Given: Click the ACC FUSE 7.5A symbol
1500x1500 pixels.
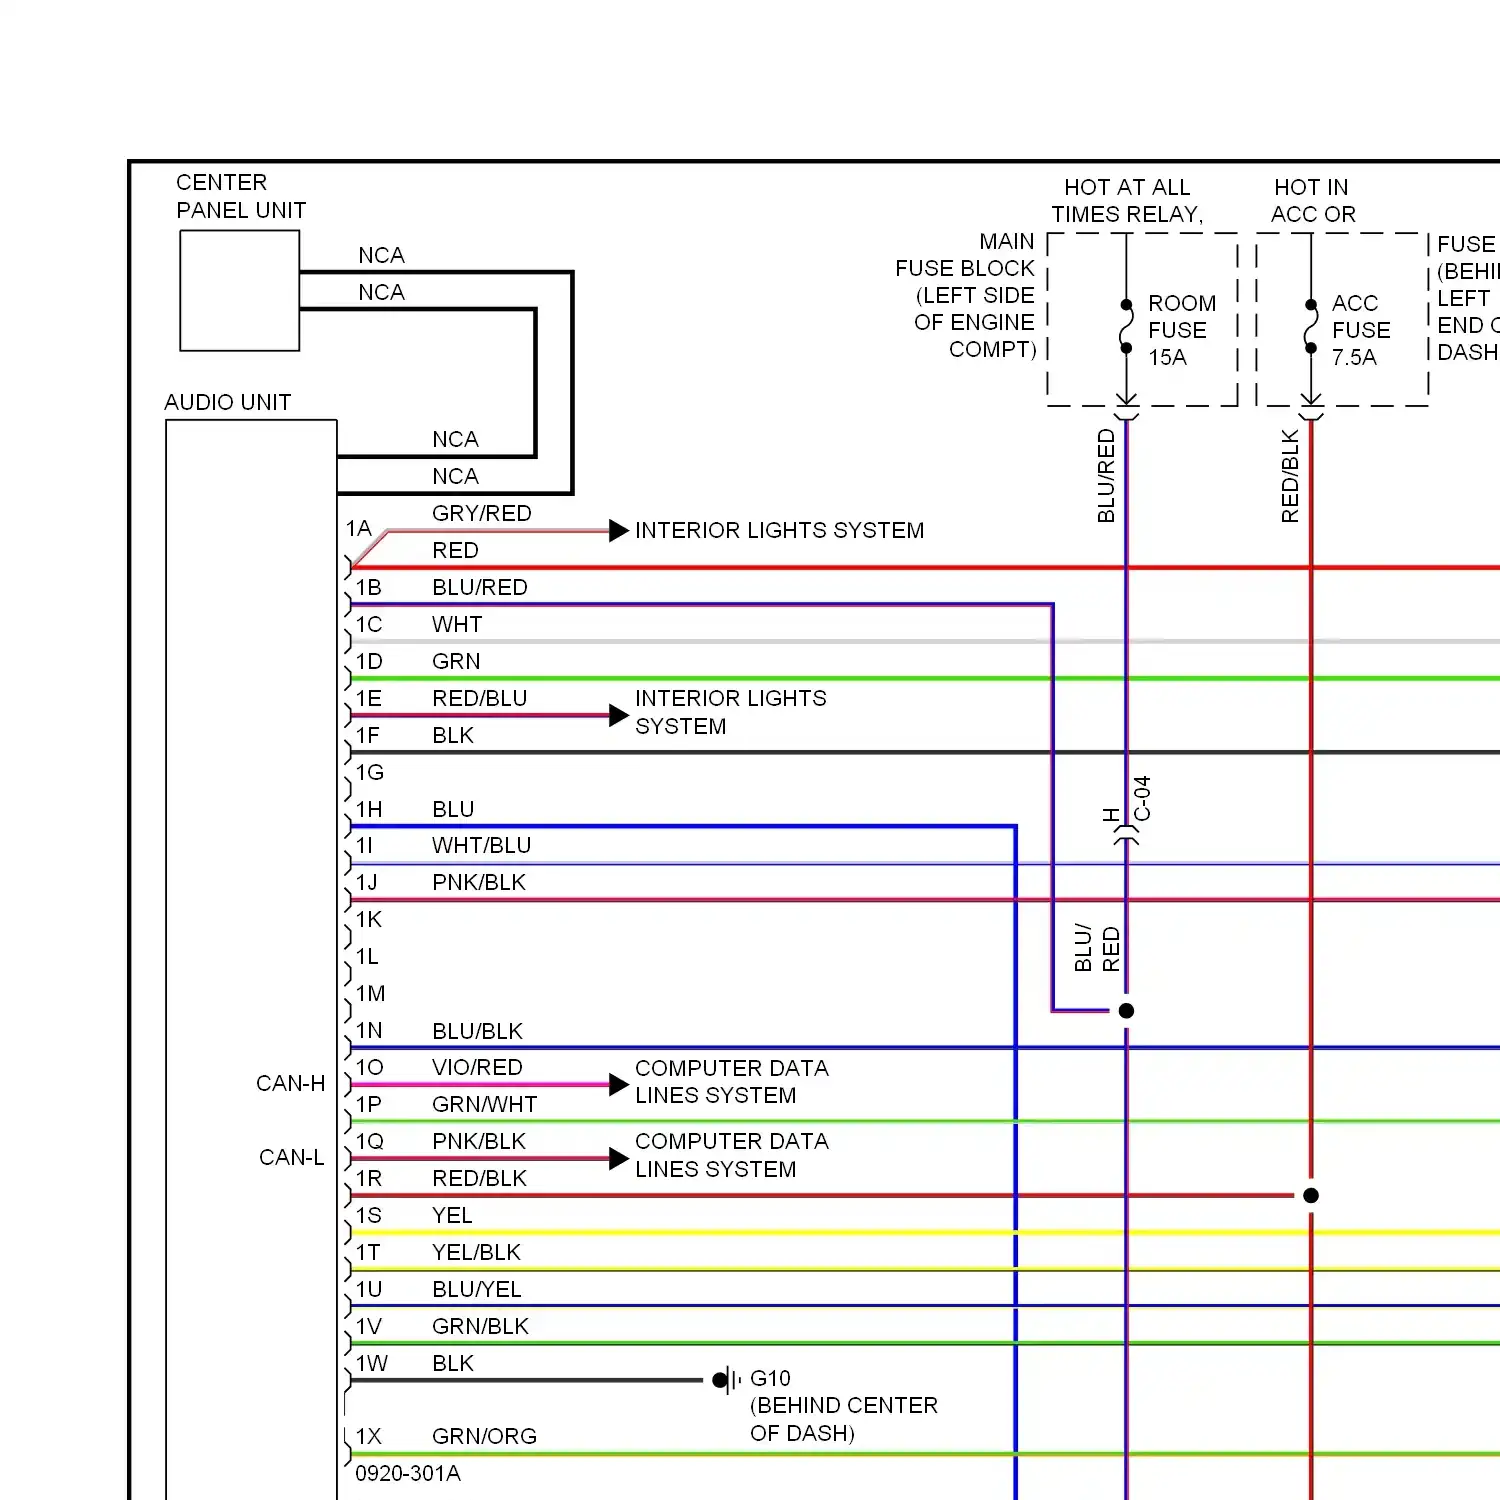Looking at the screenshot, I should (x=1311, y=326).
